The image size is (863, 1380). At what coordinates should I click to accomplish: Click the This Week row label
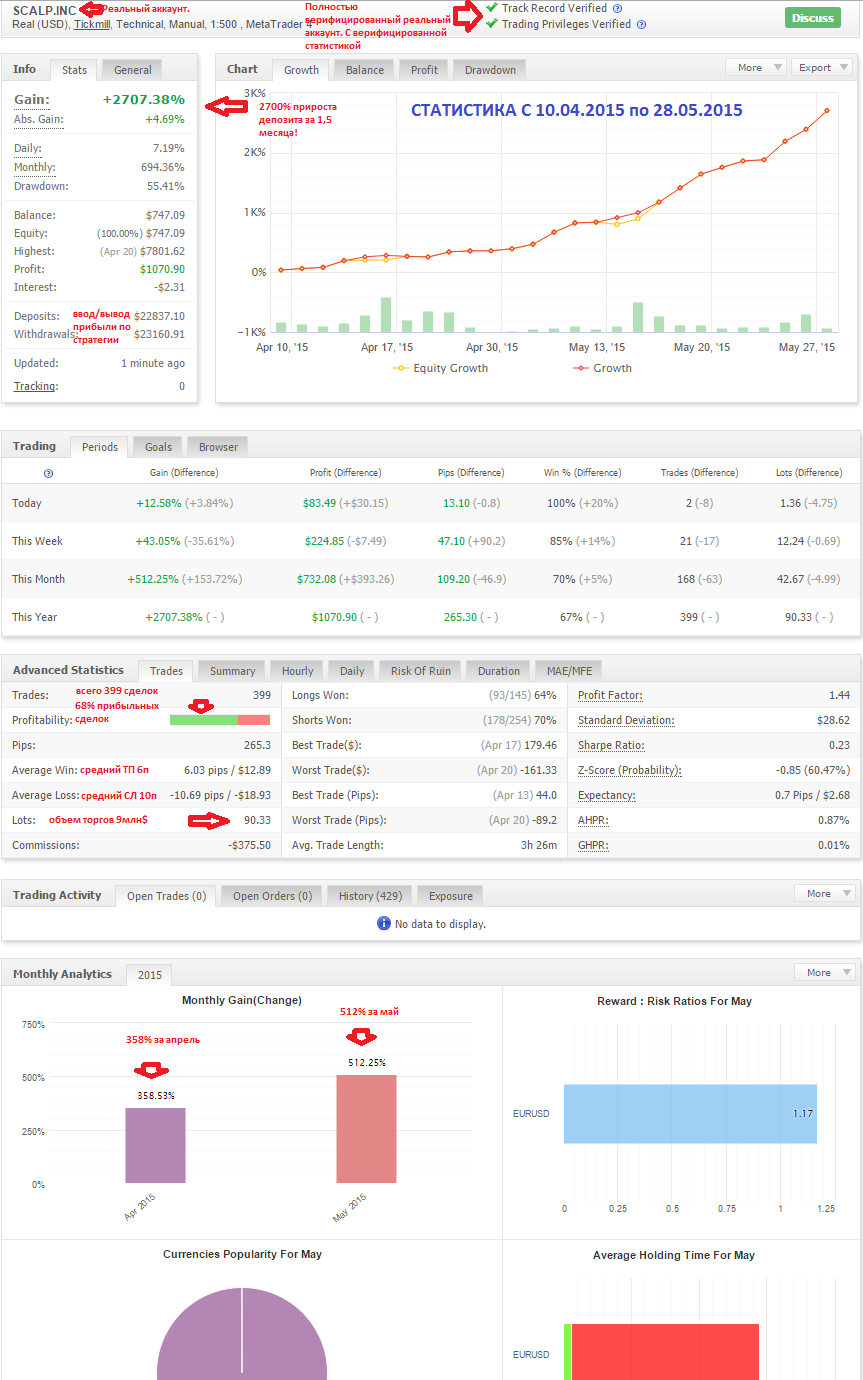[37, 541]
